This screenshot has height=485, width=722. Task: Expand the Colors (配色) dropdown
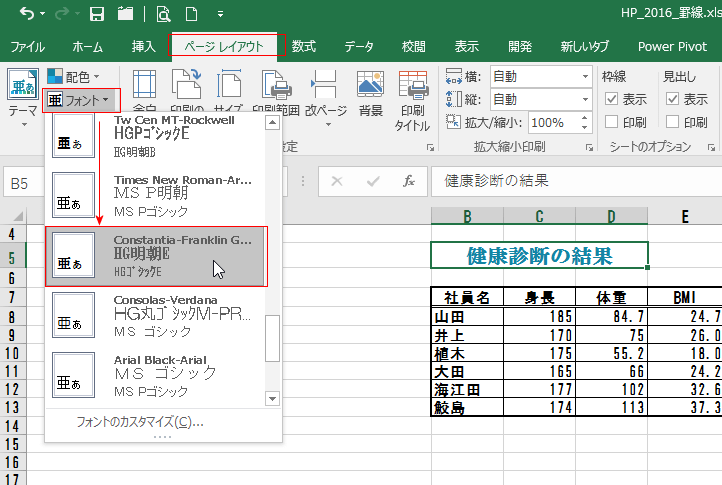(x=73, y=77)
